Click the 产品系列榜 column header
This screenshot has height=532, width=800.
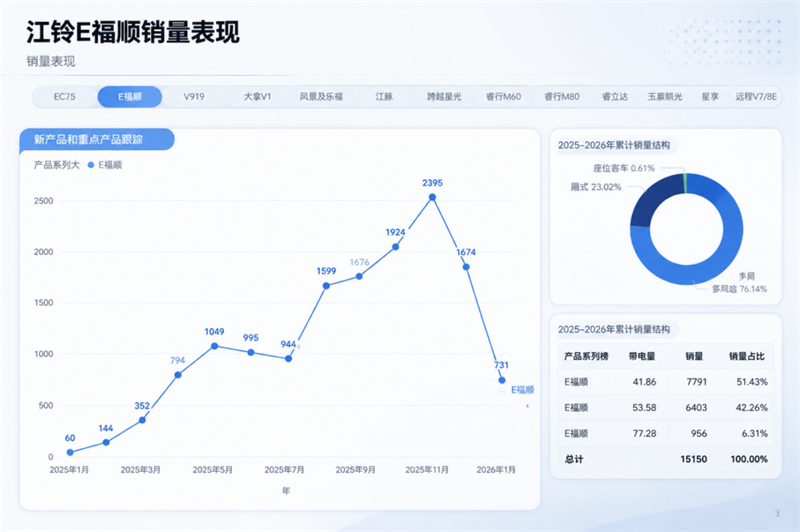click(586, 357)
